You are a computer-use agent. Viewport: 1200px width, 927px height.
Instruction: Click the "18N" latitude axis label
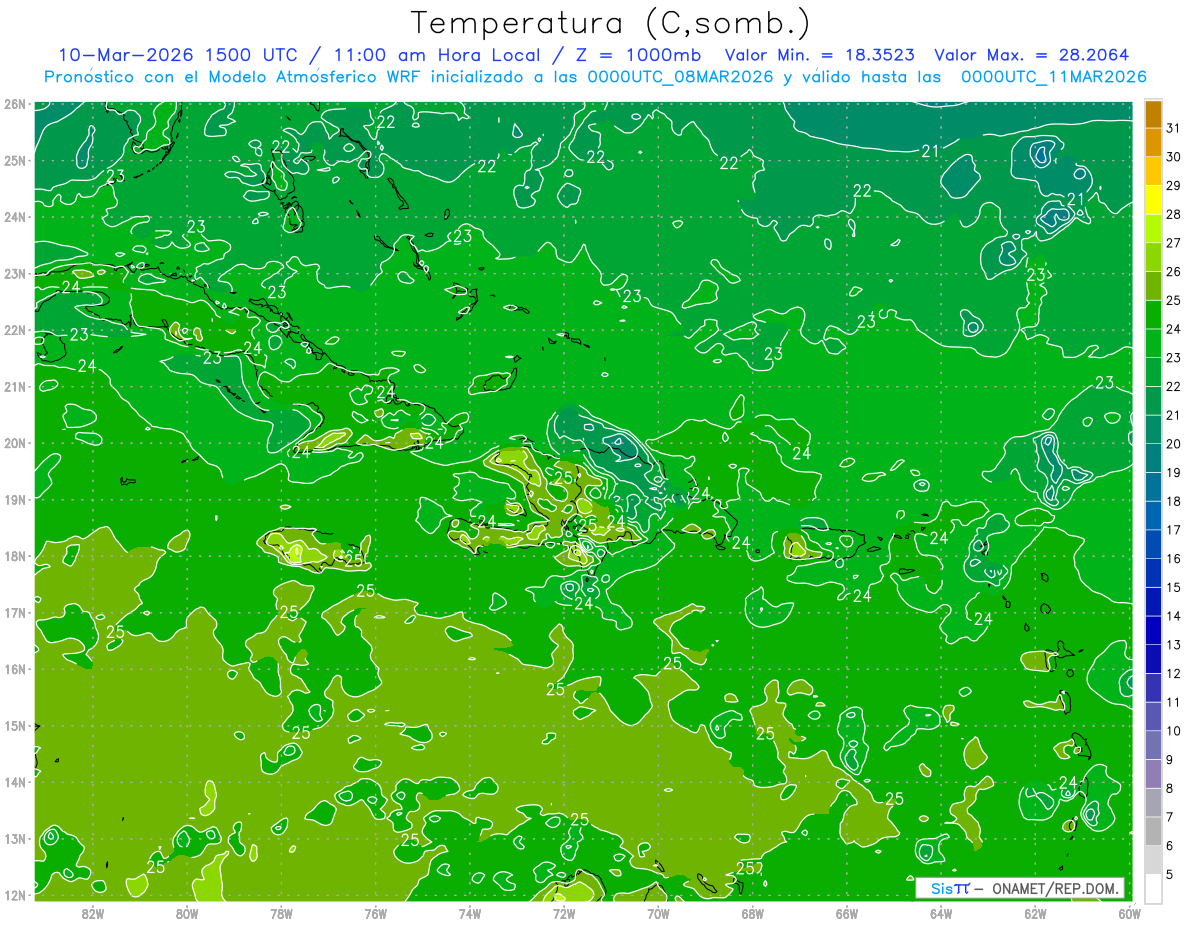click(x=14, y=556)
